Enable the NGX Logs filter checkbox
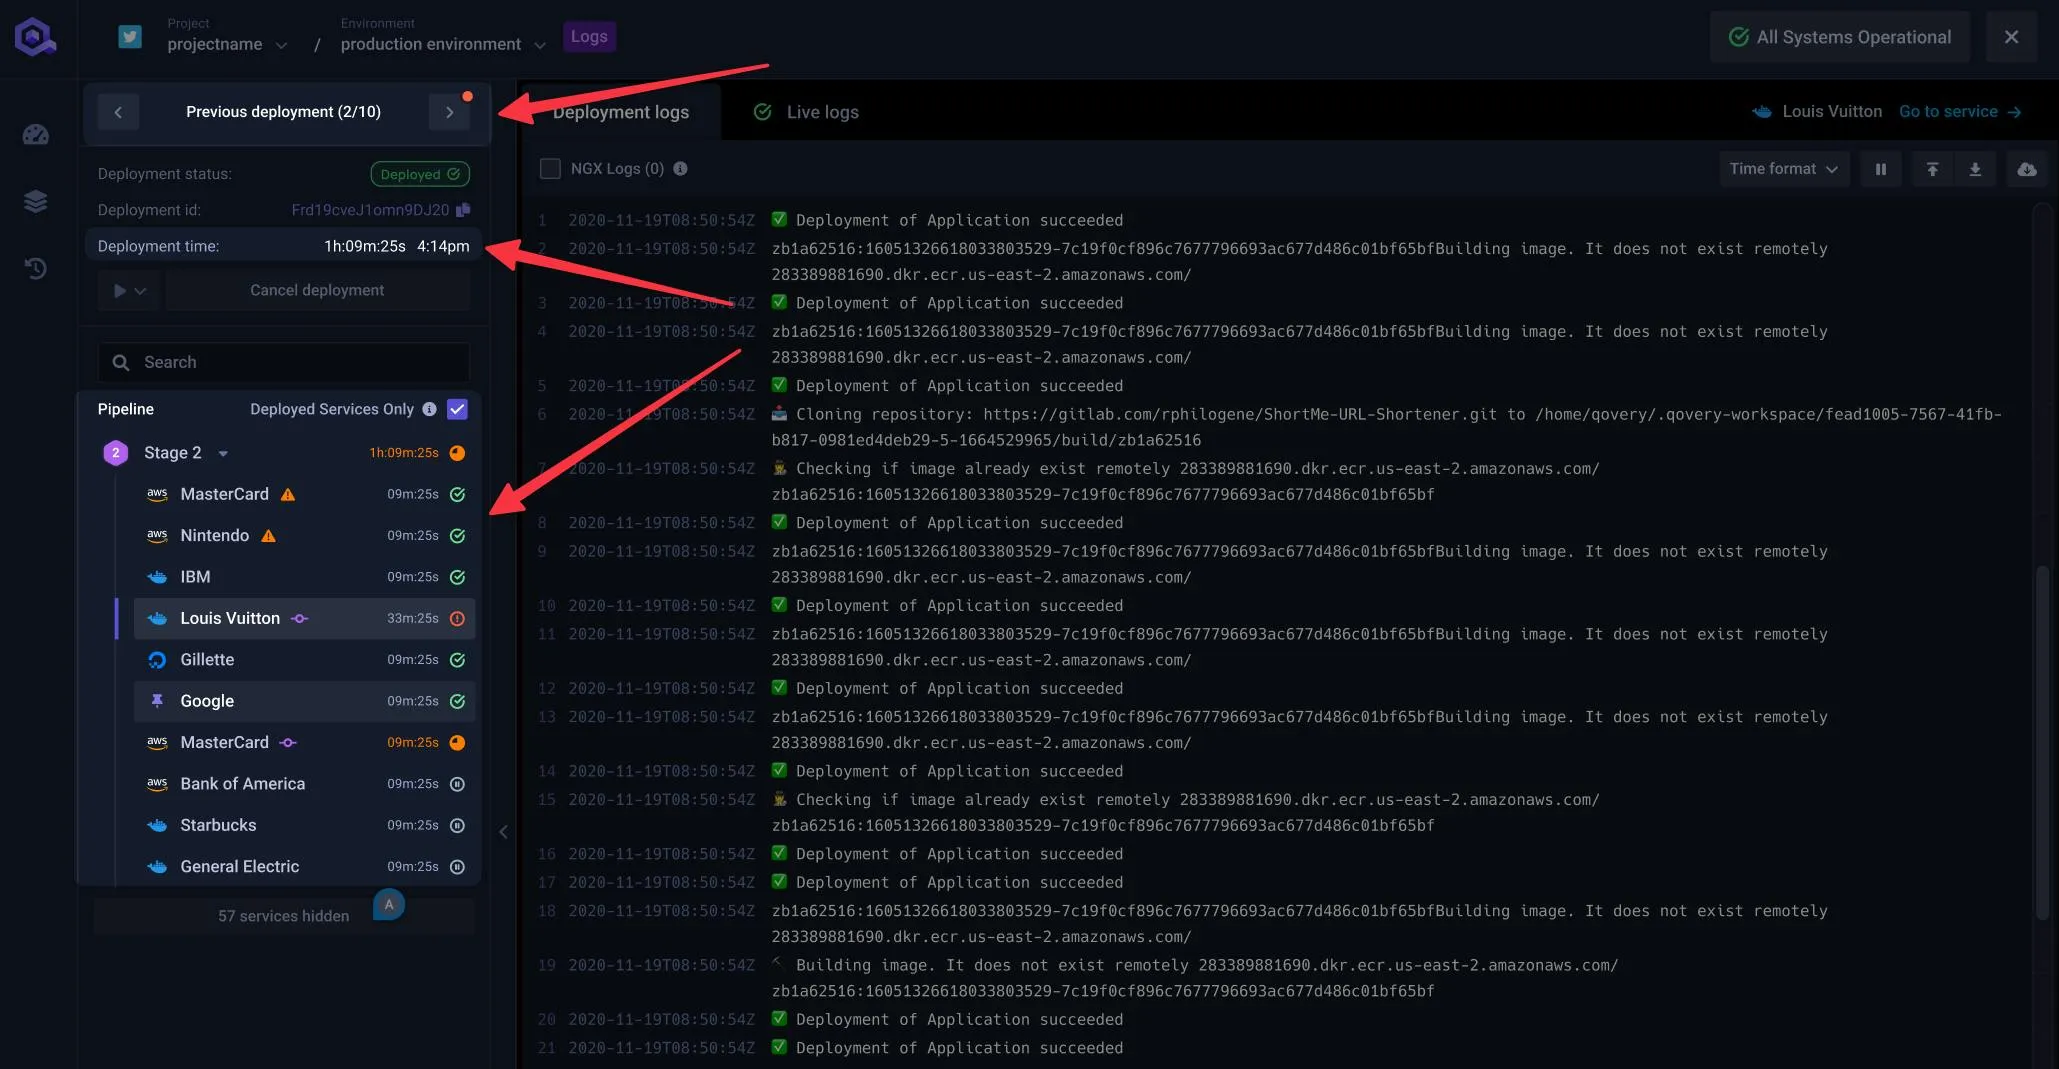2059x1069 pixels. (549, 168)
